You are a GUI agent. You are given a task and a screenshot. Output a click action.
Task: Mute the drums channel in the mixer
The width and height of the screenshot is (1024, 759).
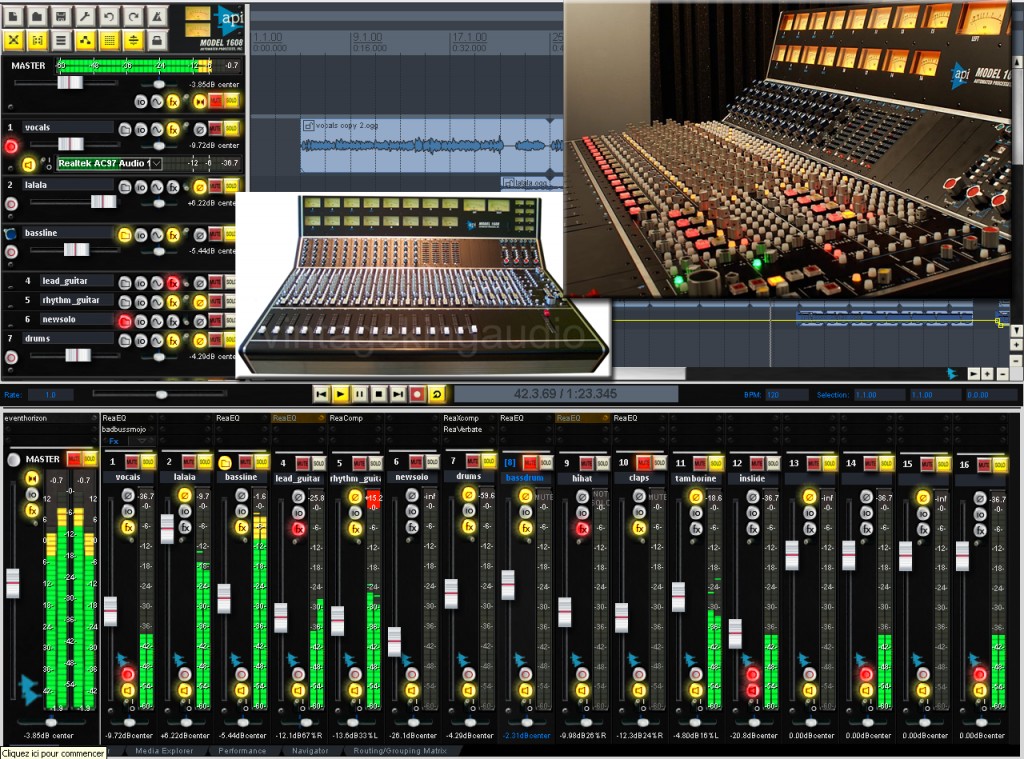tap(473, 461)
